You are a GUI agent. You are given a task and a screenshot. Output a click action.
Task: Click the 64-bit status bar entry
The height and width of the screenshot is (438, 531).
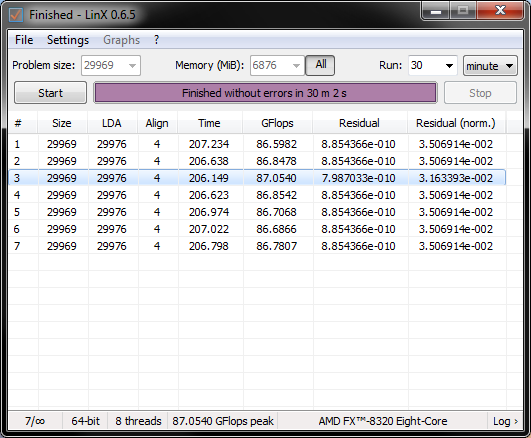click(85, 421)
